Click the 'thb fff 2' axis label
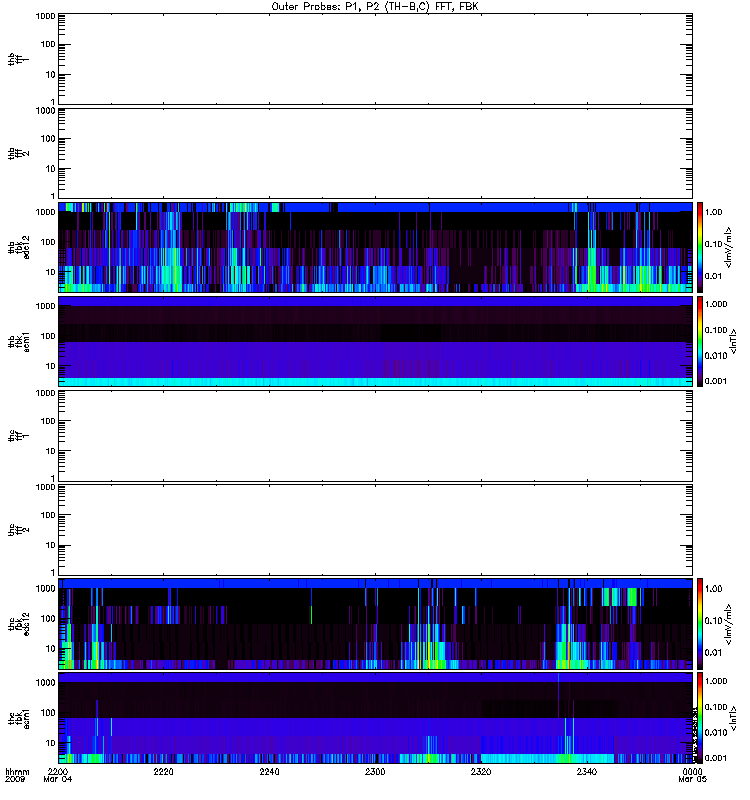 (x=19, y=153)
